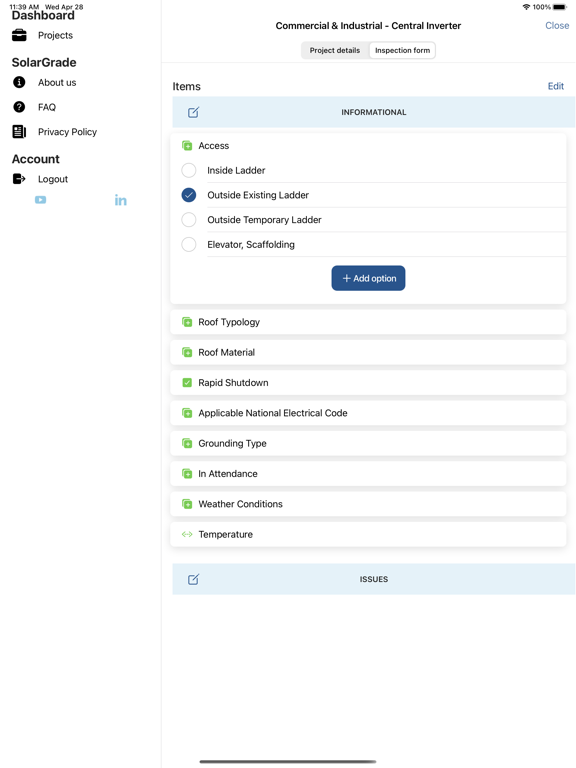Click the About us info icon
This screenshot has height=768, width=576.
(19, 82)
